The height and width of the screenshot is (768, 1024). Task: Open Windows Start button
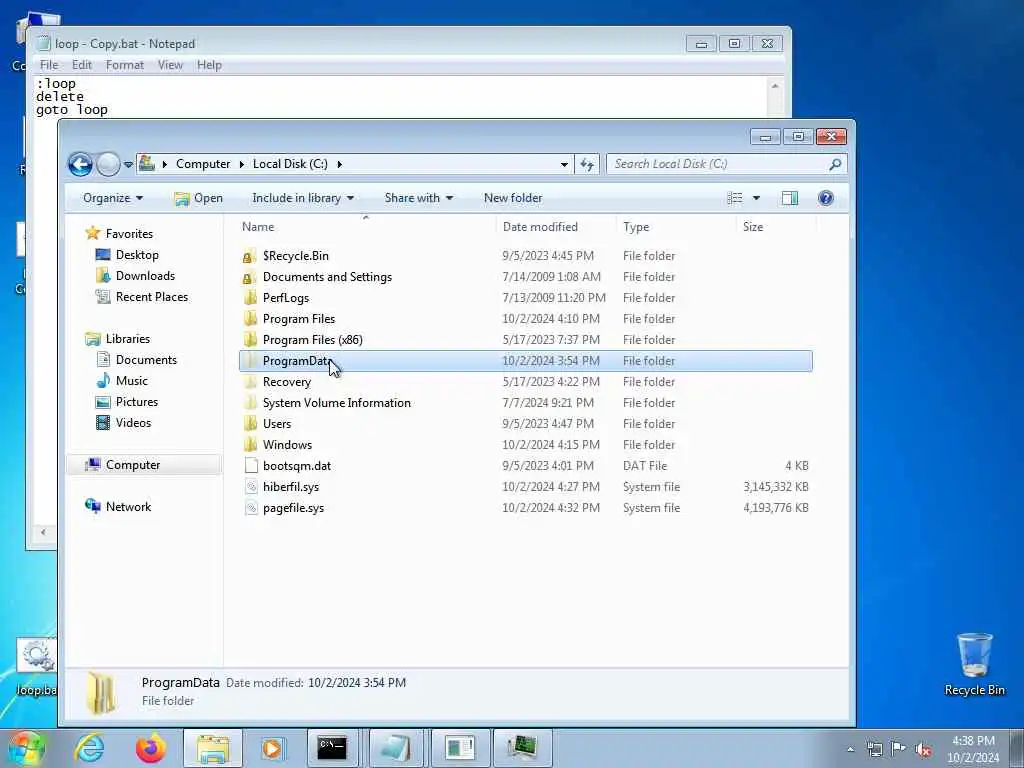pos(26,748)
